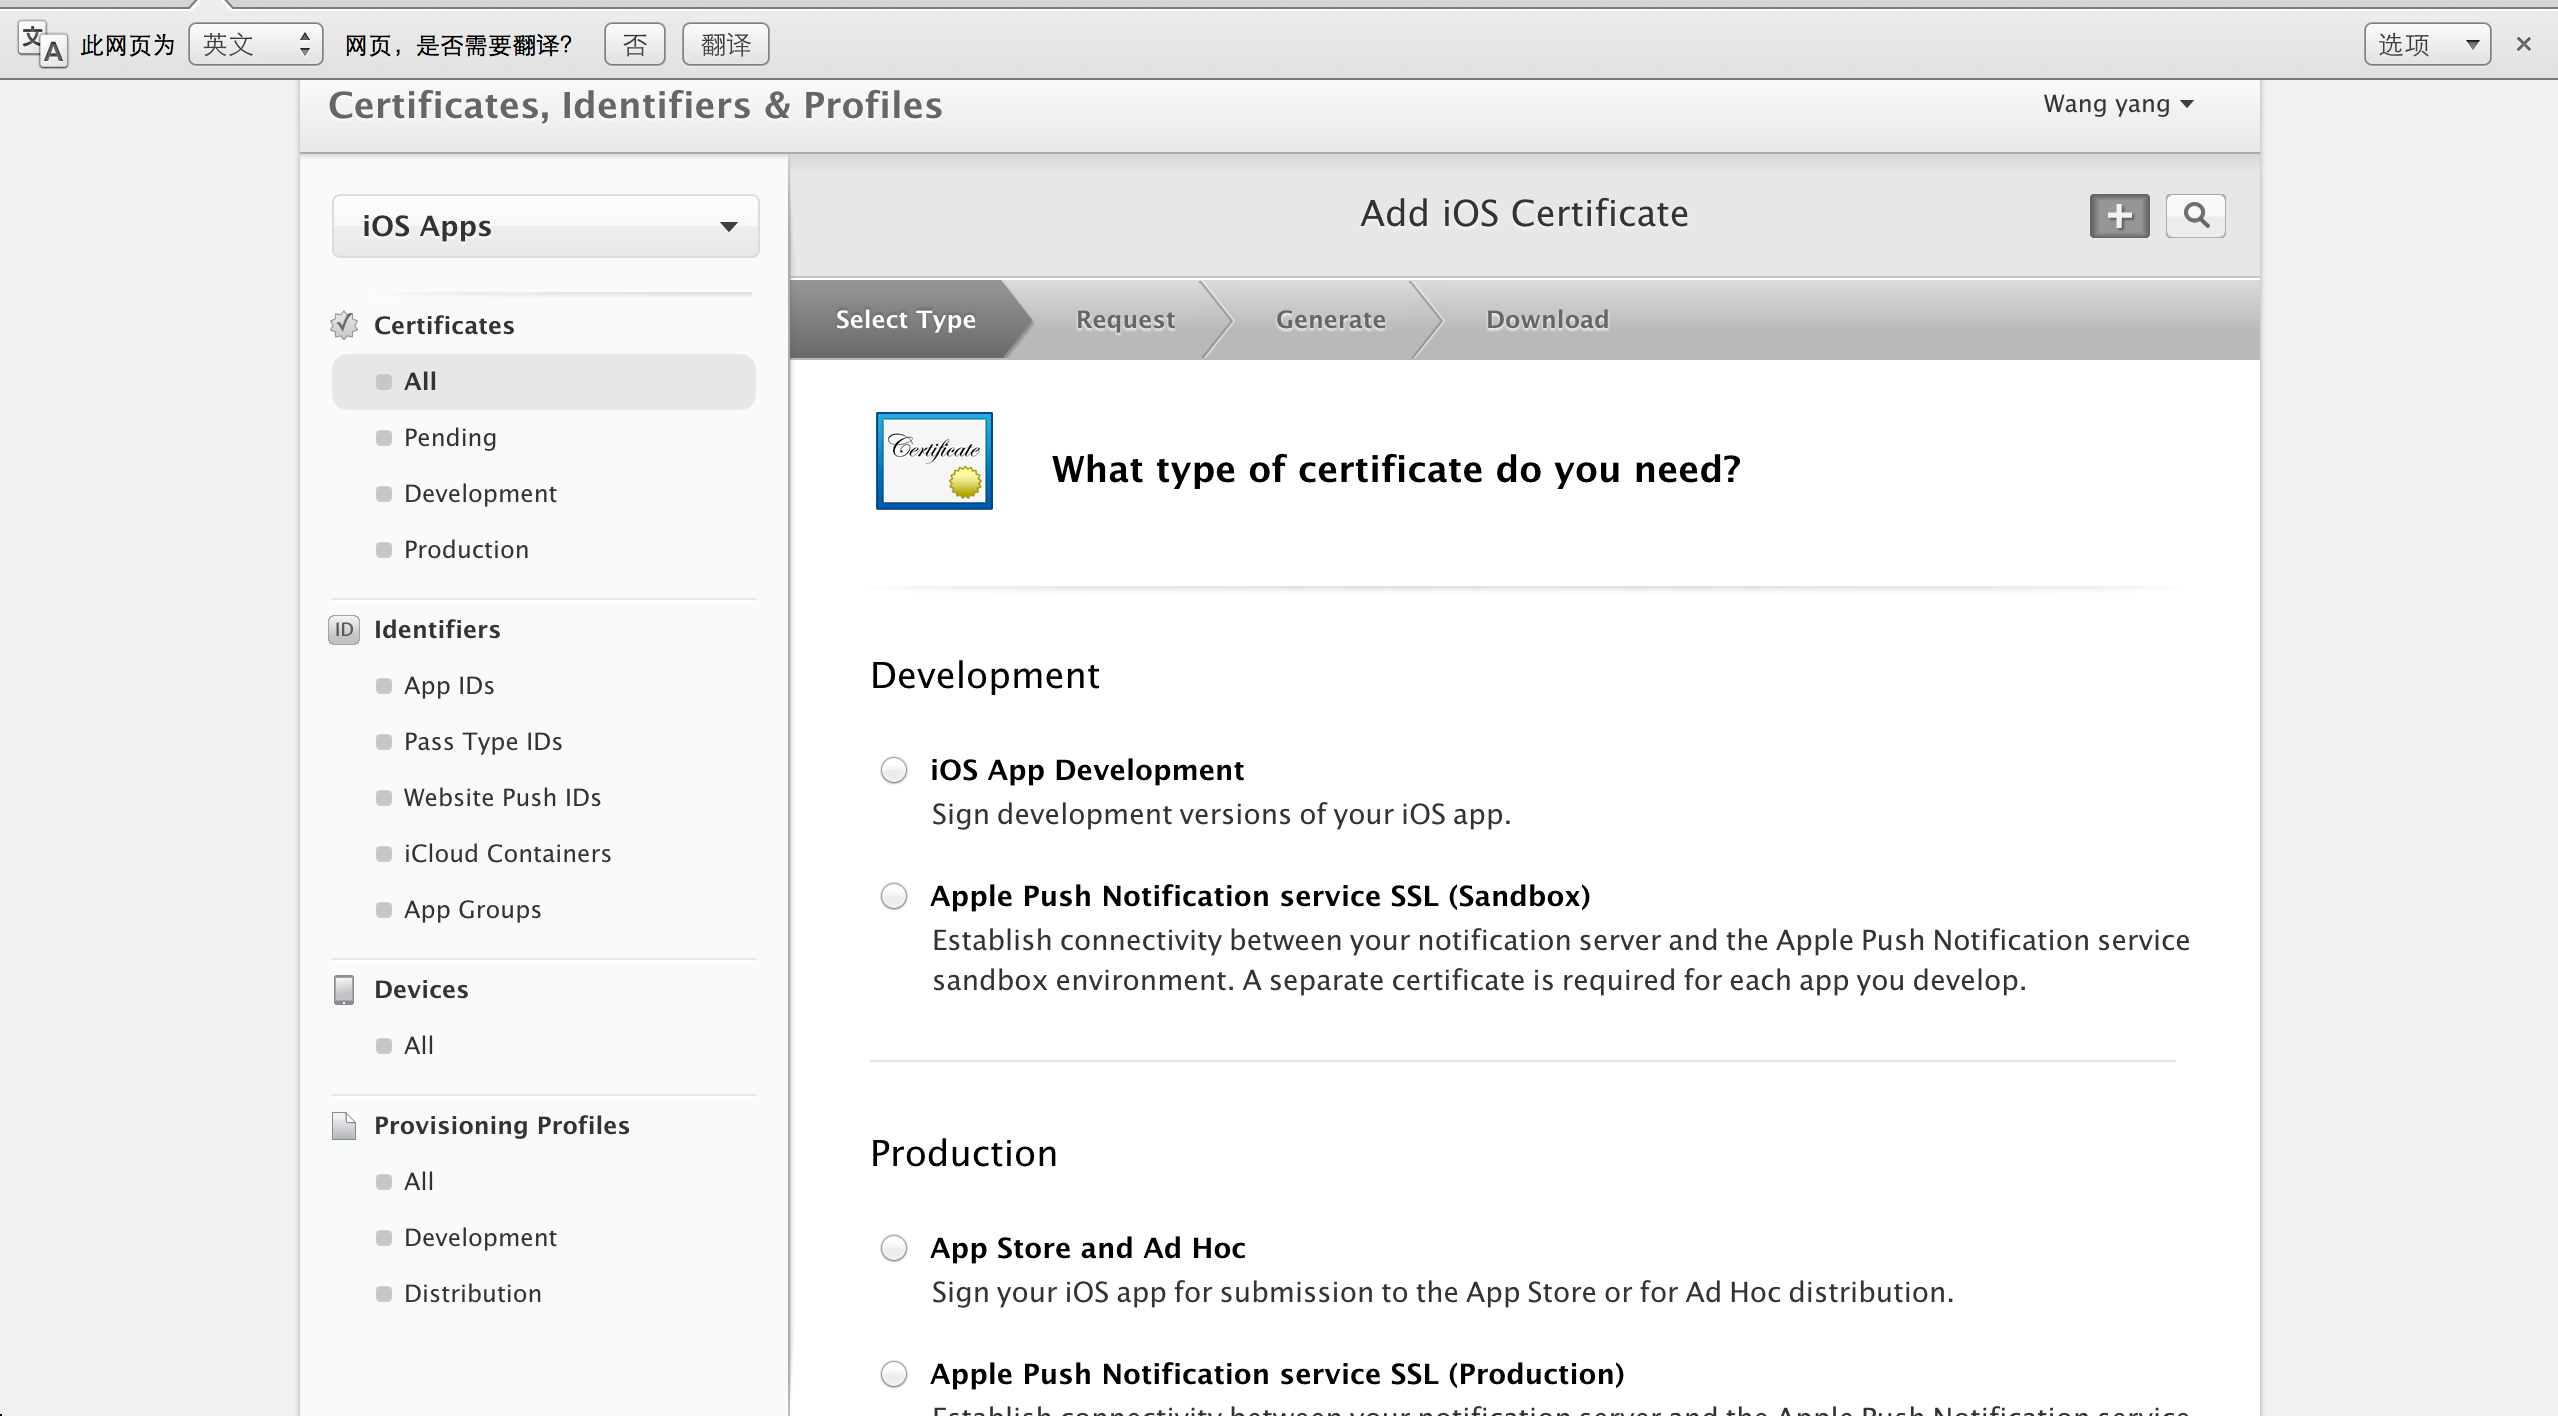The width and height of the screenshot is (2558, 1416).
Task: Click the Generate step tab
Action: (x=1331, y=319)
